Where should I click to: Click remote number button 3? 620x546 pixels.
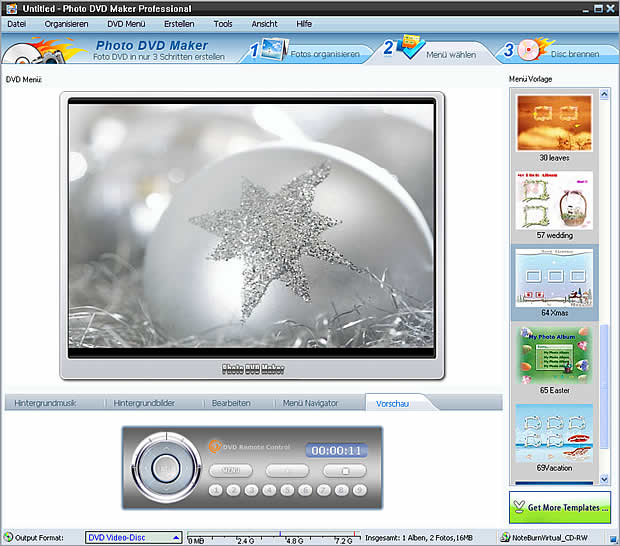251,490
